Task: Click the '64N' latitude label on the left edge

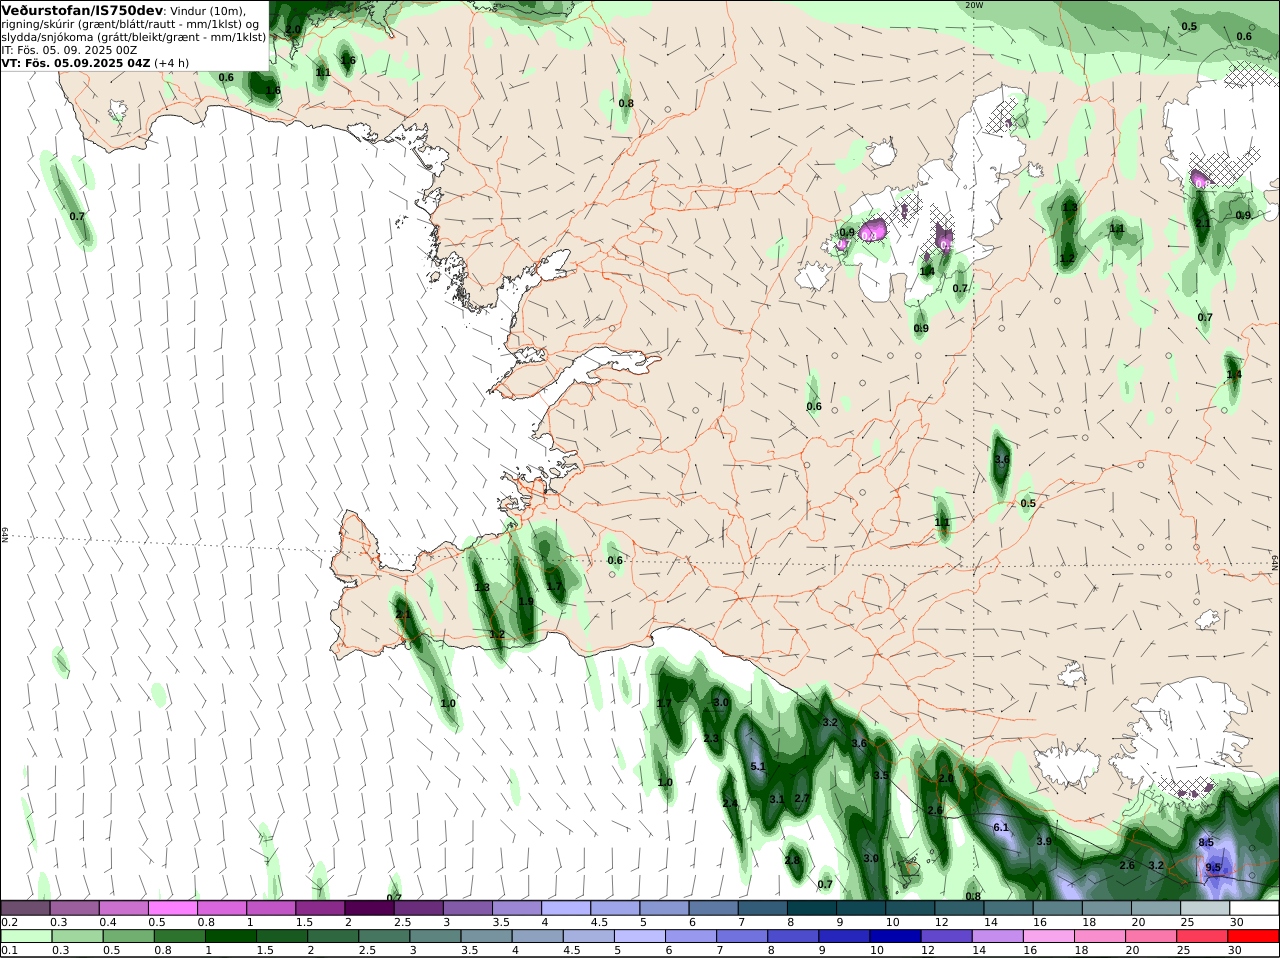Action: click(5, 535)
